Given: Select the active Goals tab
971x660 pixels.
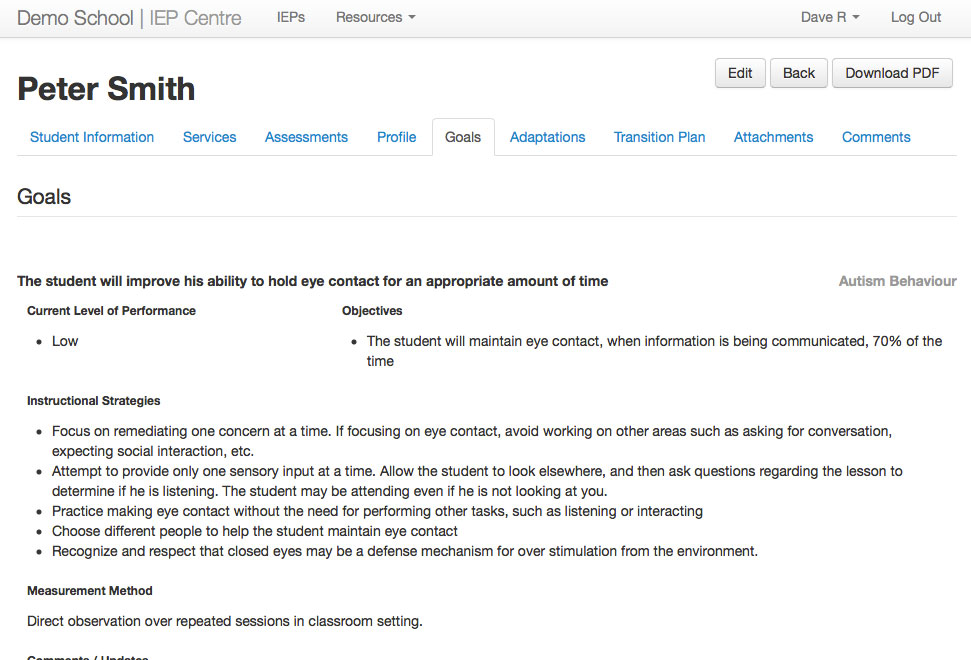Looking at the screenshot, I should 463,137.
